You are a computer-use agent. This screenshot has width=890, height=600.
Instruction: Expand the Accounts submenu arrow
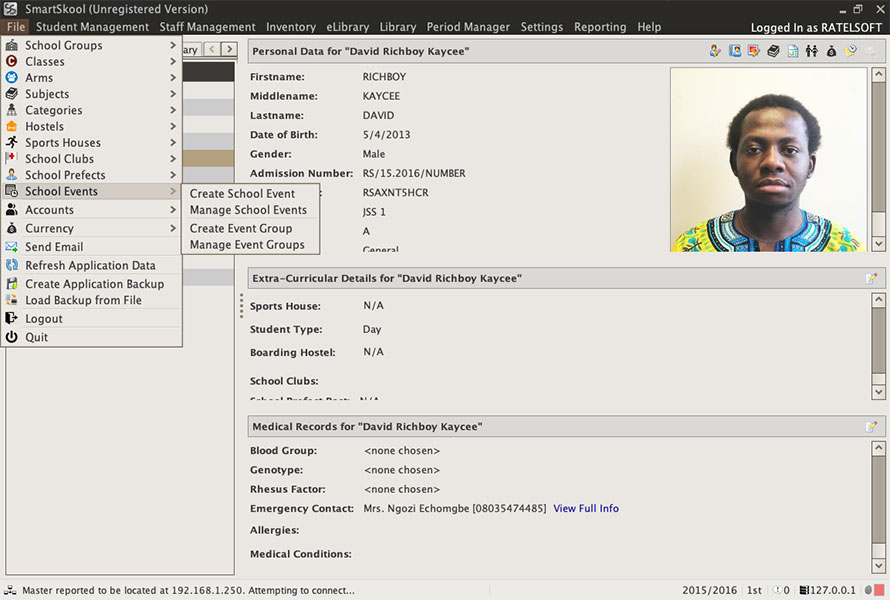click(173, 209)
